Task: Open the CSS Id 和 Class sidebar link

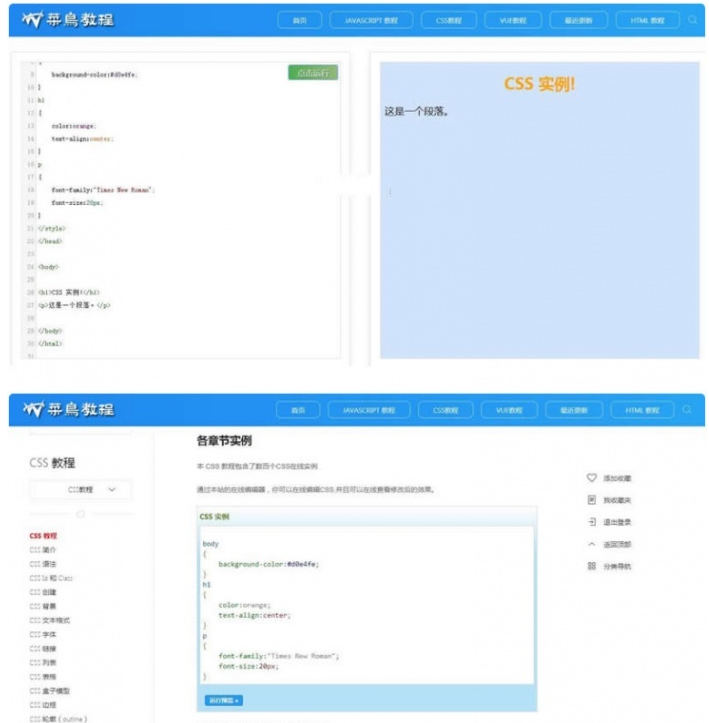Action: pos(51,578)
